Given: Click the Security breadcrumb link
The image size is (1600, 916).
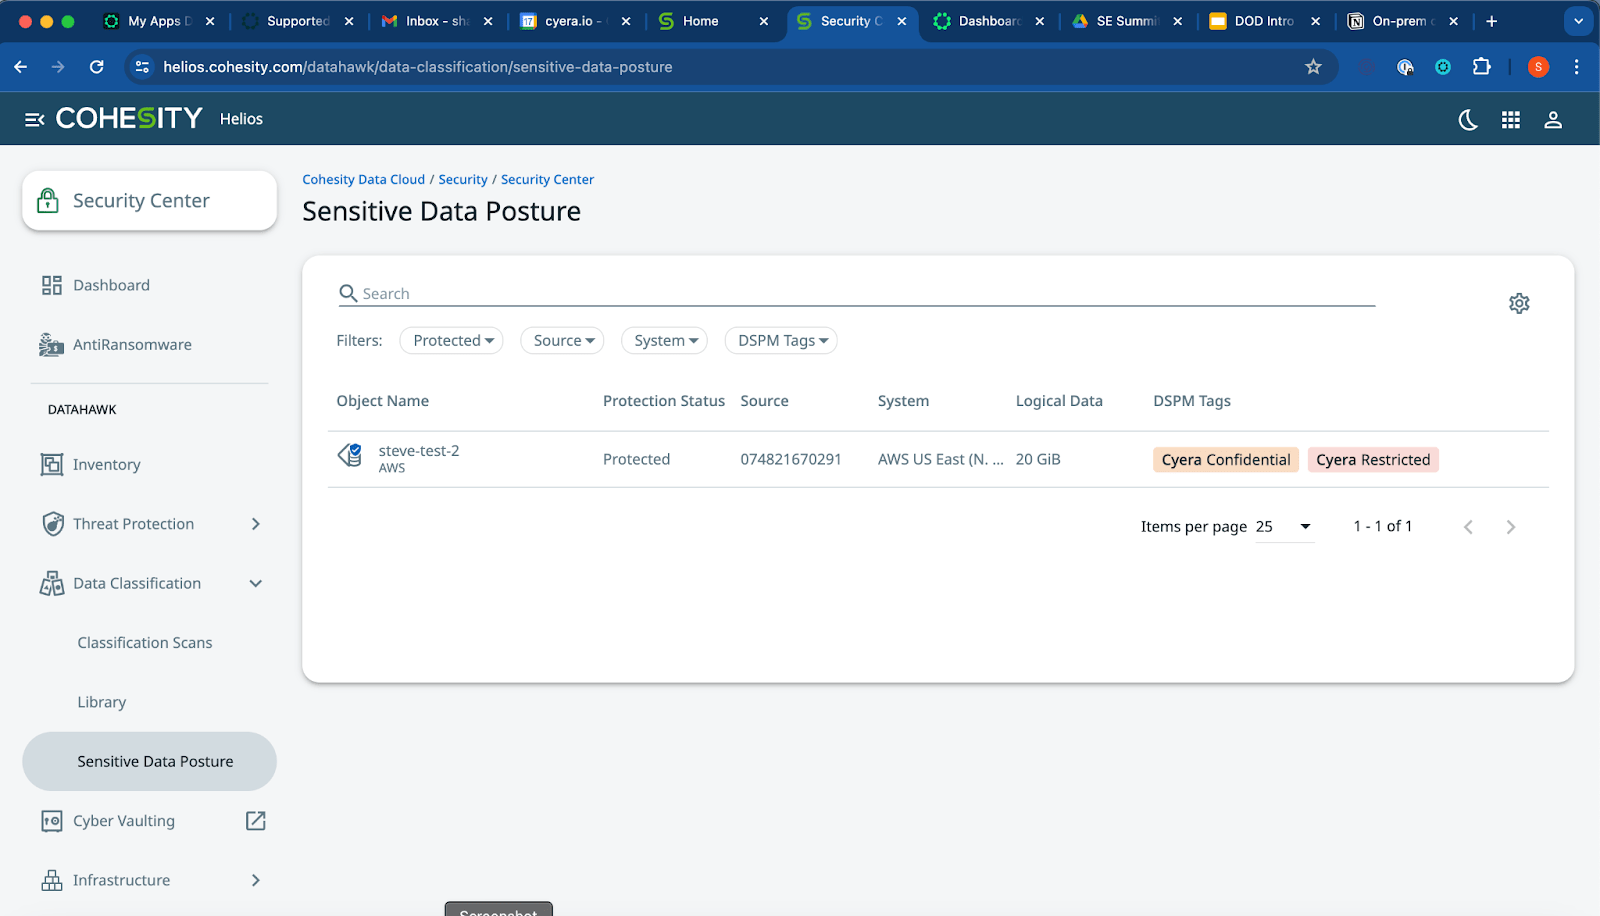Looking at the screenshot, I should (x=462, y=180).
